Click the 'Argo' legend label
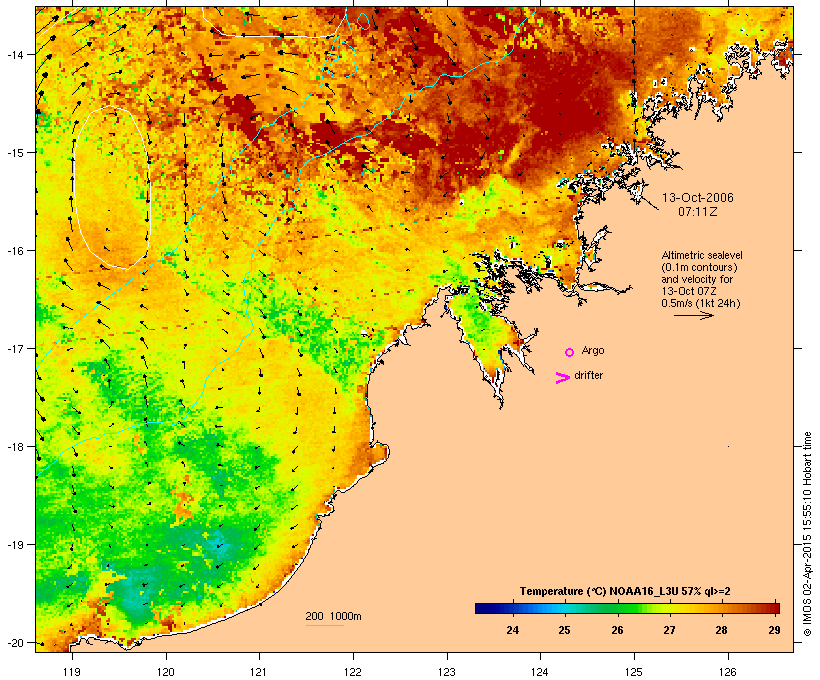The image size is (820, 680). 593,350
